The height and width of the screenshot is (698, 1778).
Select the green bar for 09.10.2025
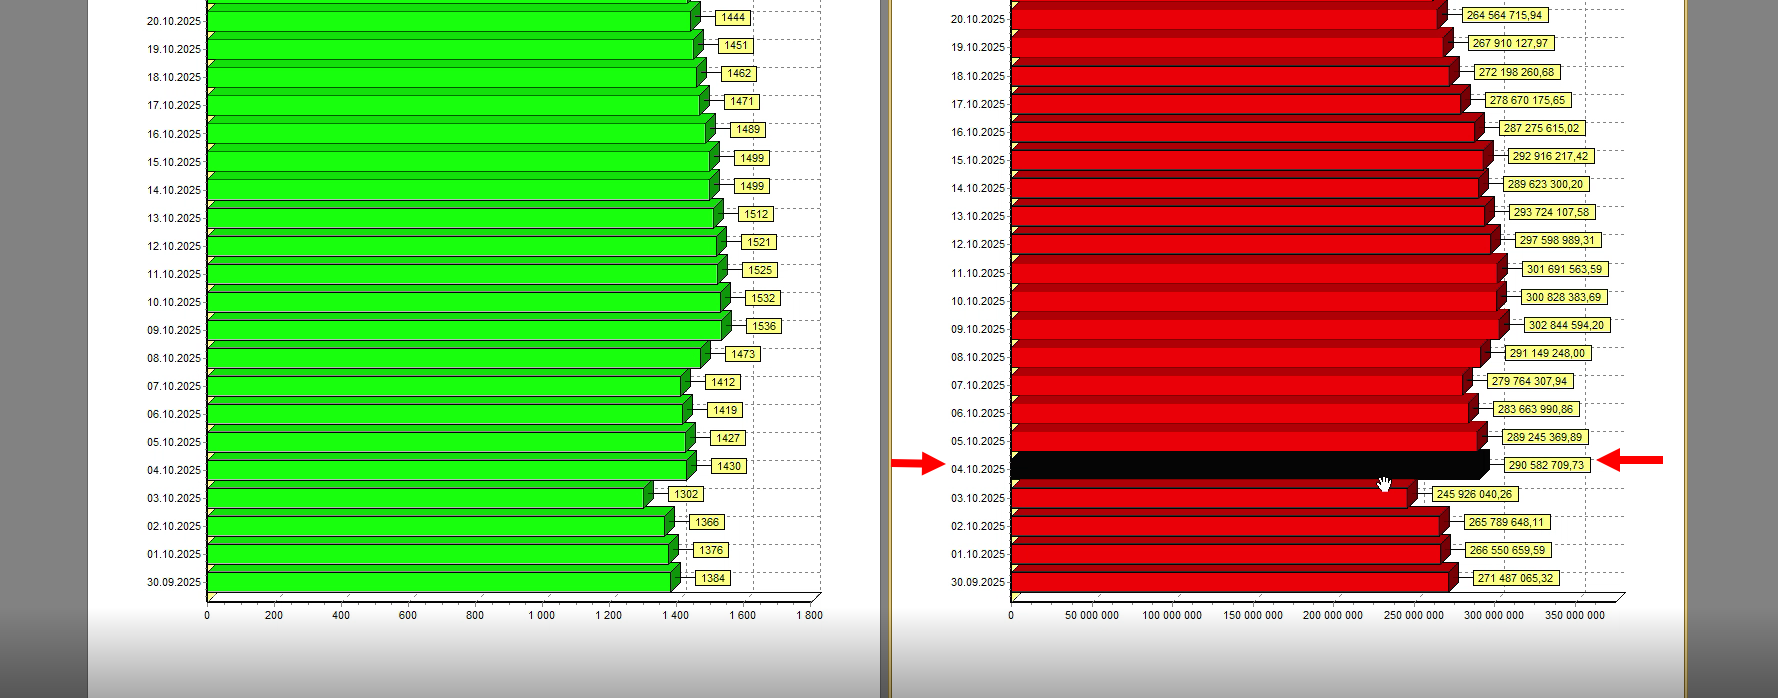click(469, 327)
